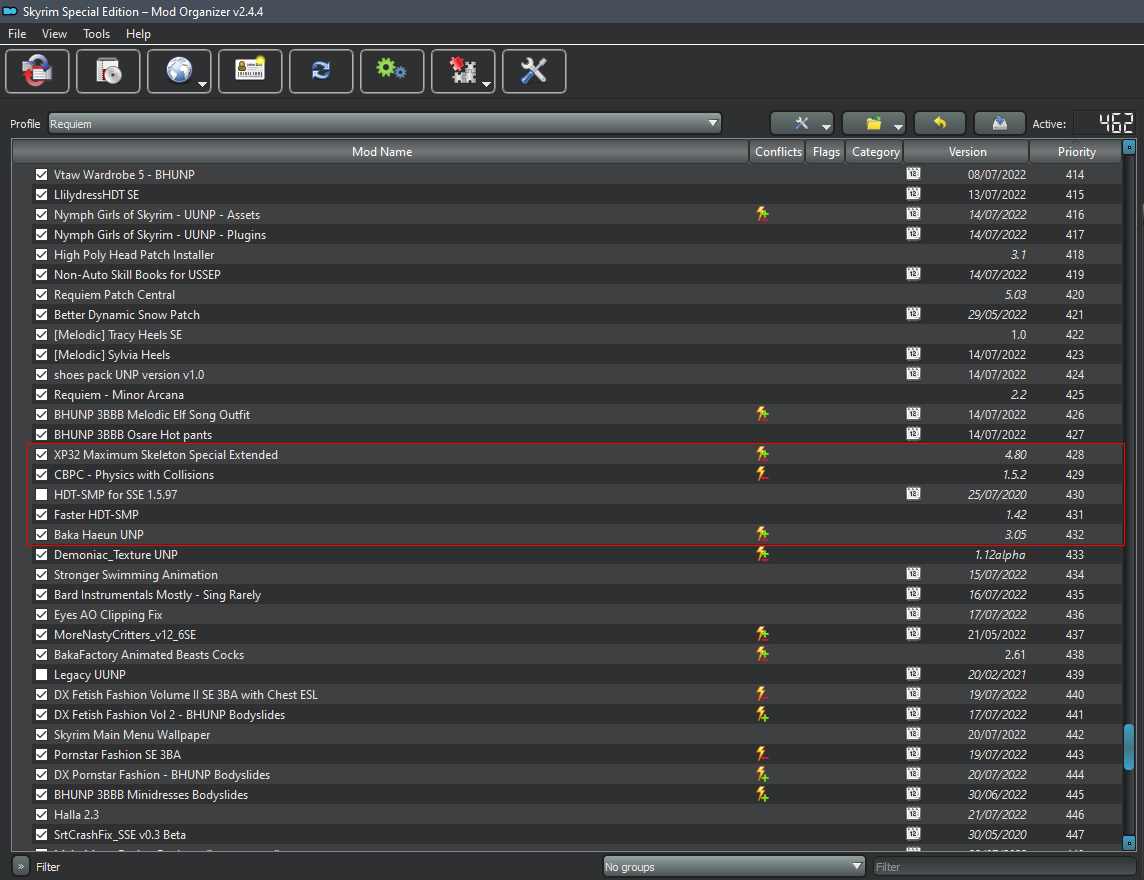Click the Manage Instances toolbar icon

[x=37, y=72]
